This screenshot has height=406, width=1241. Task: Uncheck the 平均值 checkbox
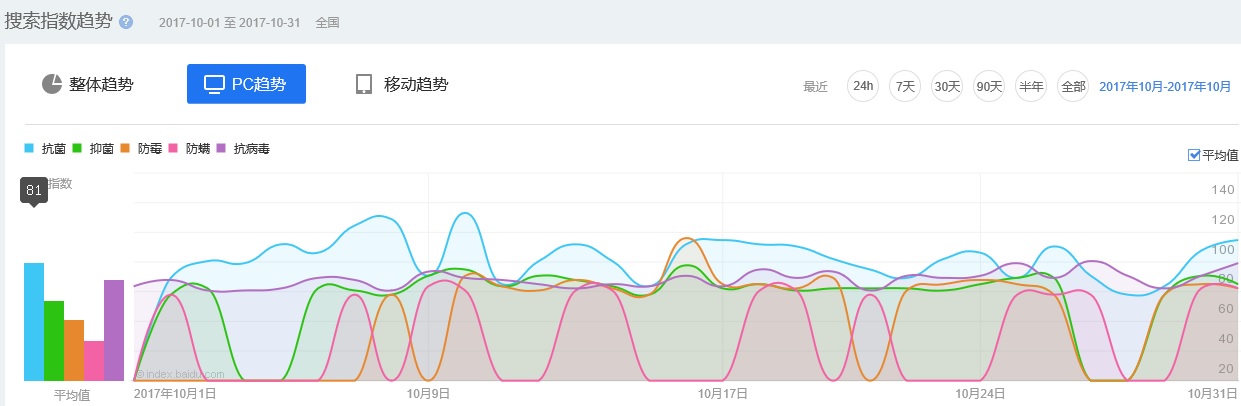coord(1194,155)
